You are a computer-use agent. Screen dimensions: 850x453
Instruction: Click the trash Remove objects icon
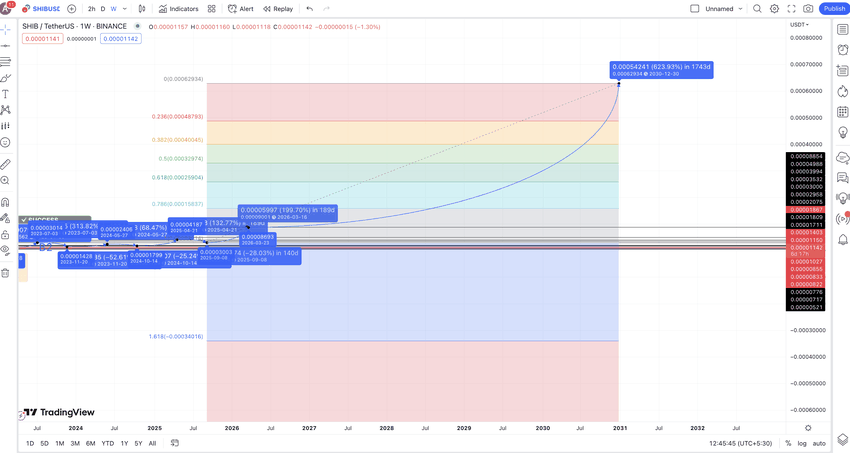click(5, 273)
